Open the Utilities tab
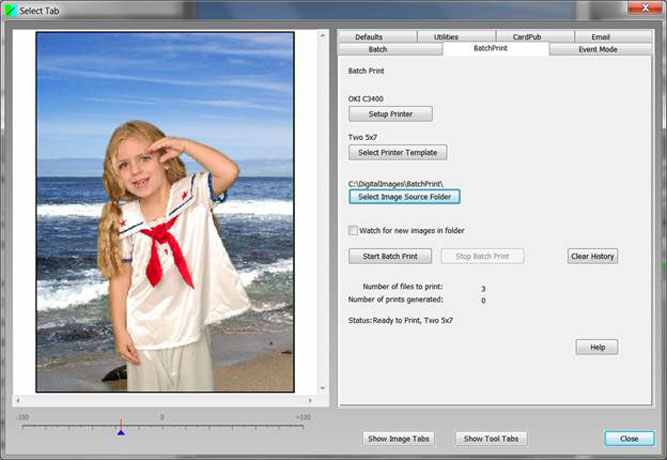 pos(445,37)
